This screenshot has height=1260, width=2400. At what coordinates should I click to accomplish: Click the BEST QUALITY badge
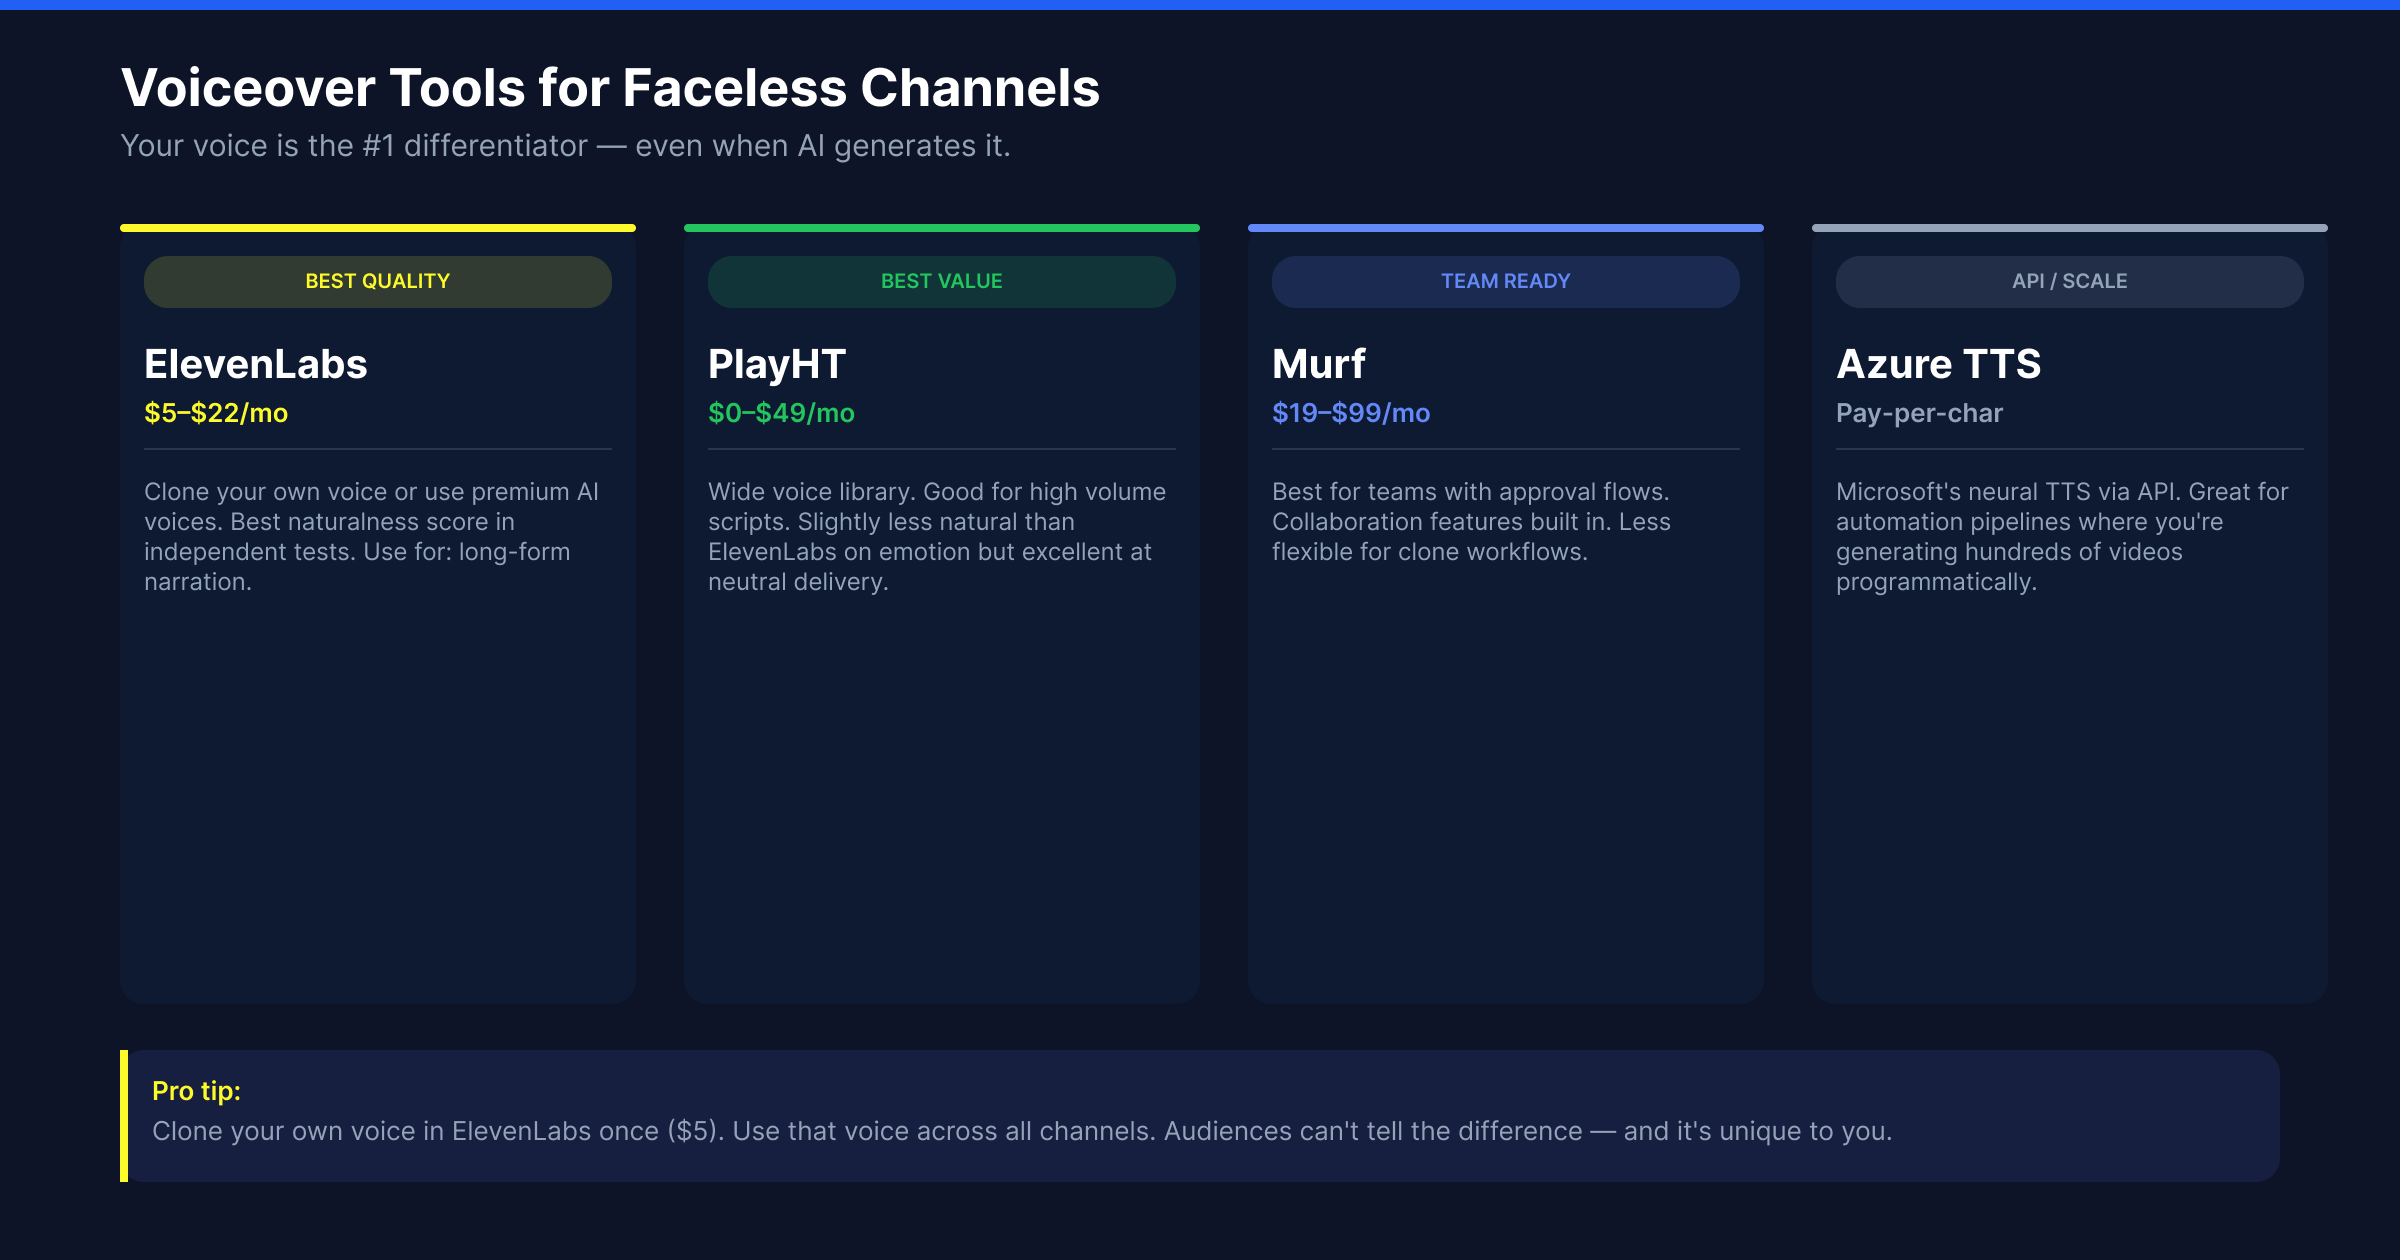click(x=378, y=282)
